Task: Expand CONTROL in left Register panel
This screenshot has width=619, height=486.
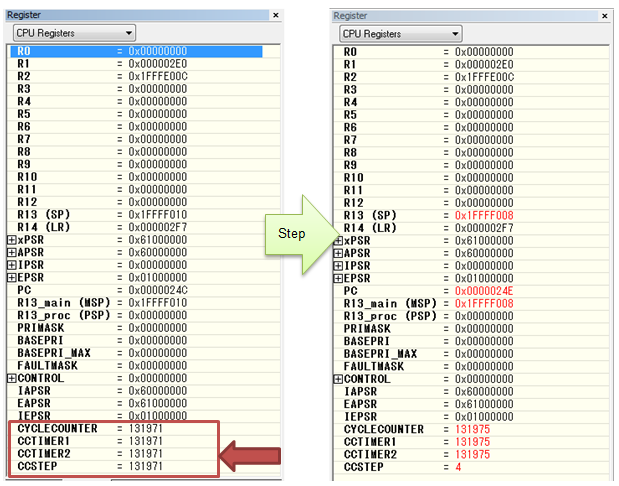Action: tap(12, 378)
